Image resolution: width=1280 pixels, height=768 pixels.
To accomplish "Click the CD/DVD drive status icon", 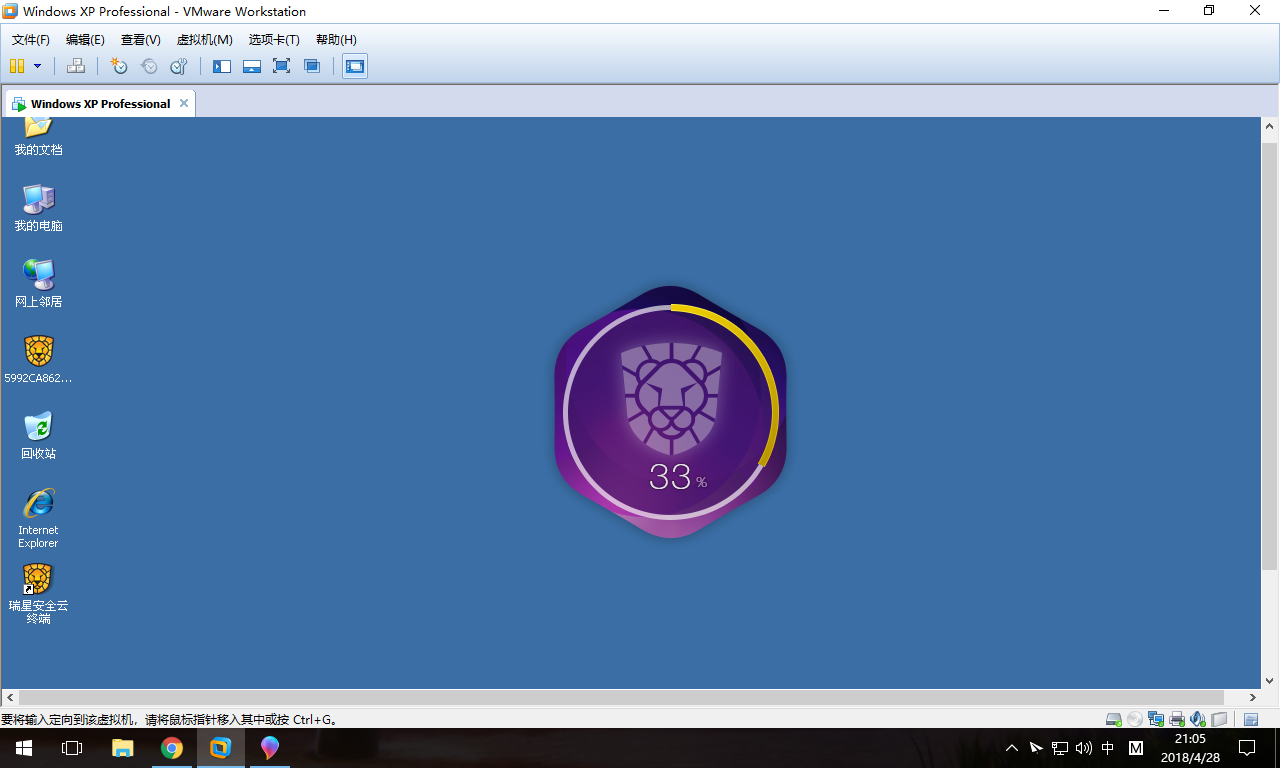I will 1134,718.
